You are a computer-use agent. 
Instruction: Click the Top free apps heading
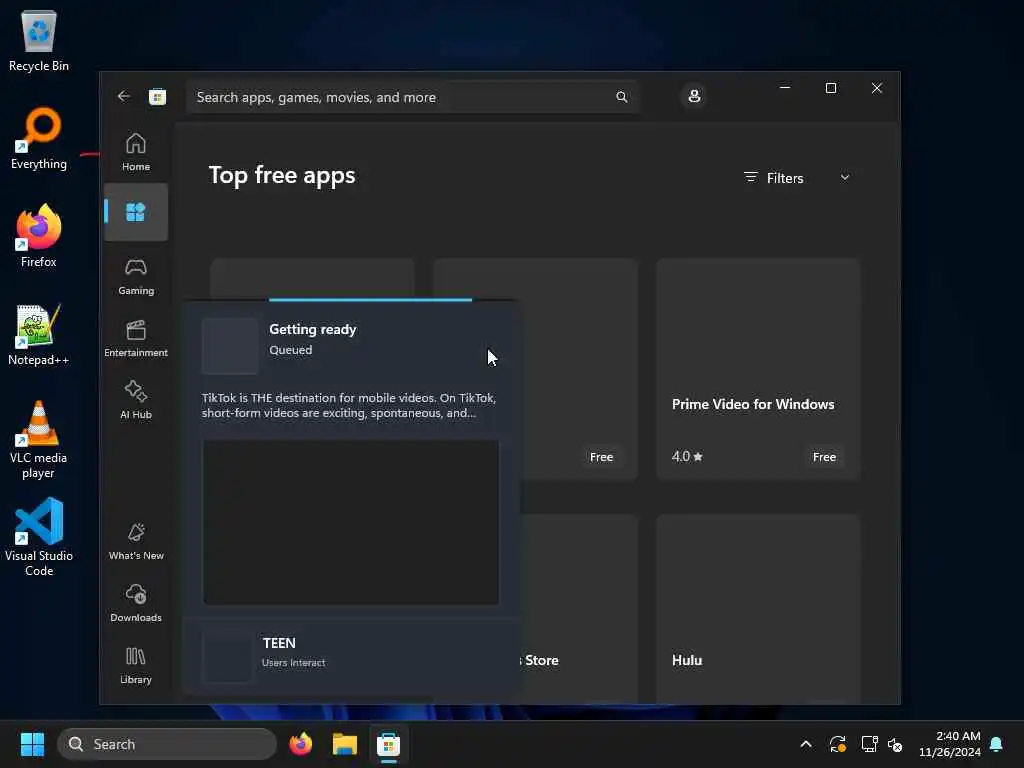click(282, 176)
